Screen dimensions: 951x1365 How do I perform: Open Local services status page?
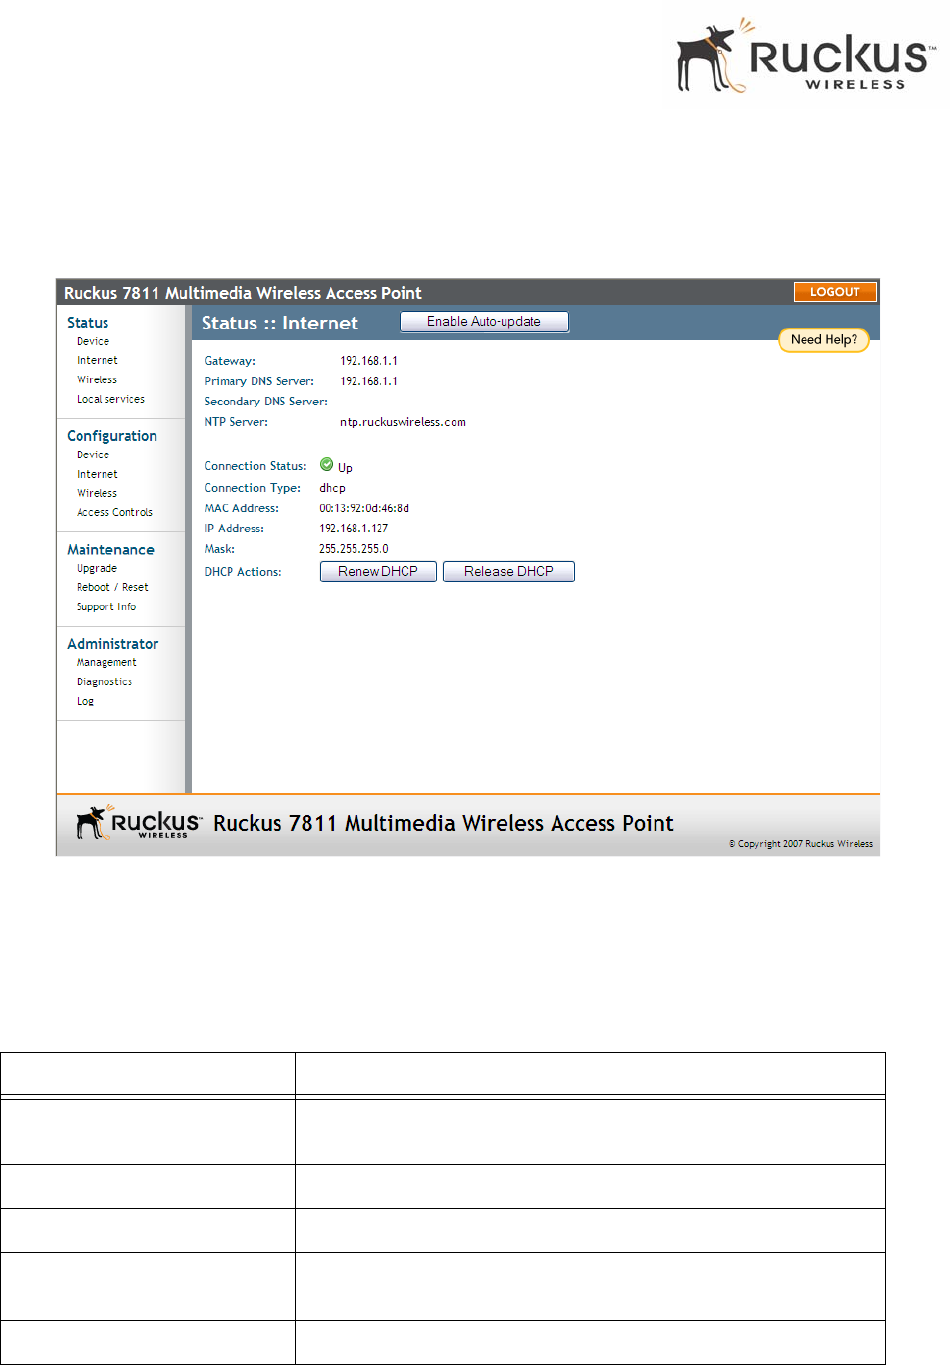111,399
